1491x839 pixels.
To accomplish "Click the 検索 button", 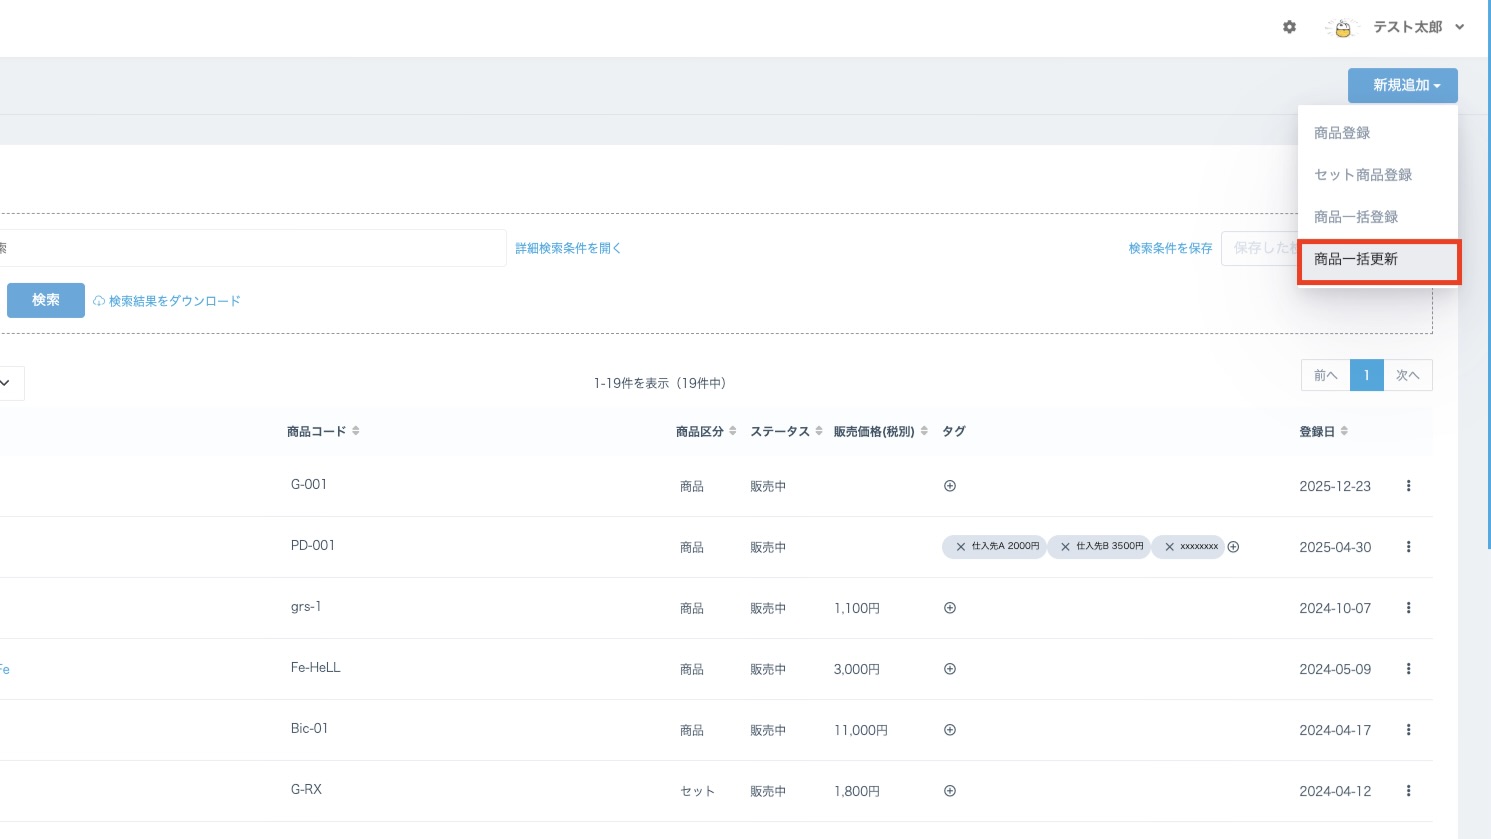I will 46,300.
